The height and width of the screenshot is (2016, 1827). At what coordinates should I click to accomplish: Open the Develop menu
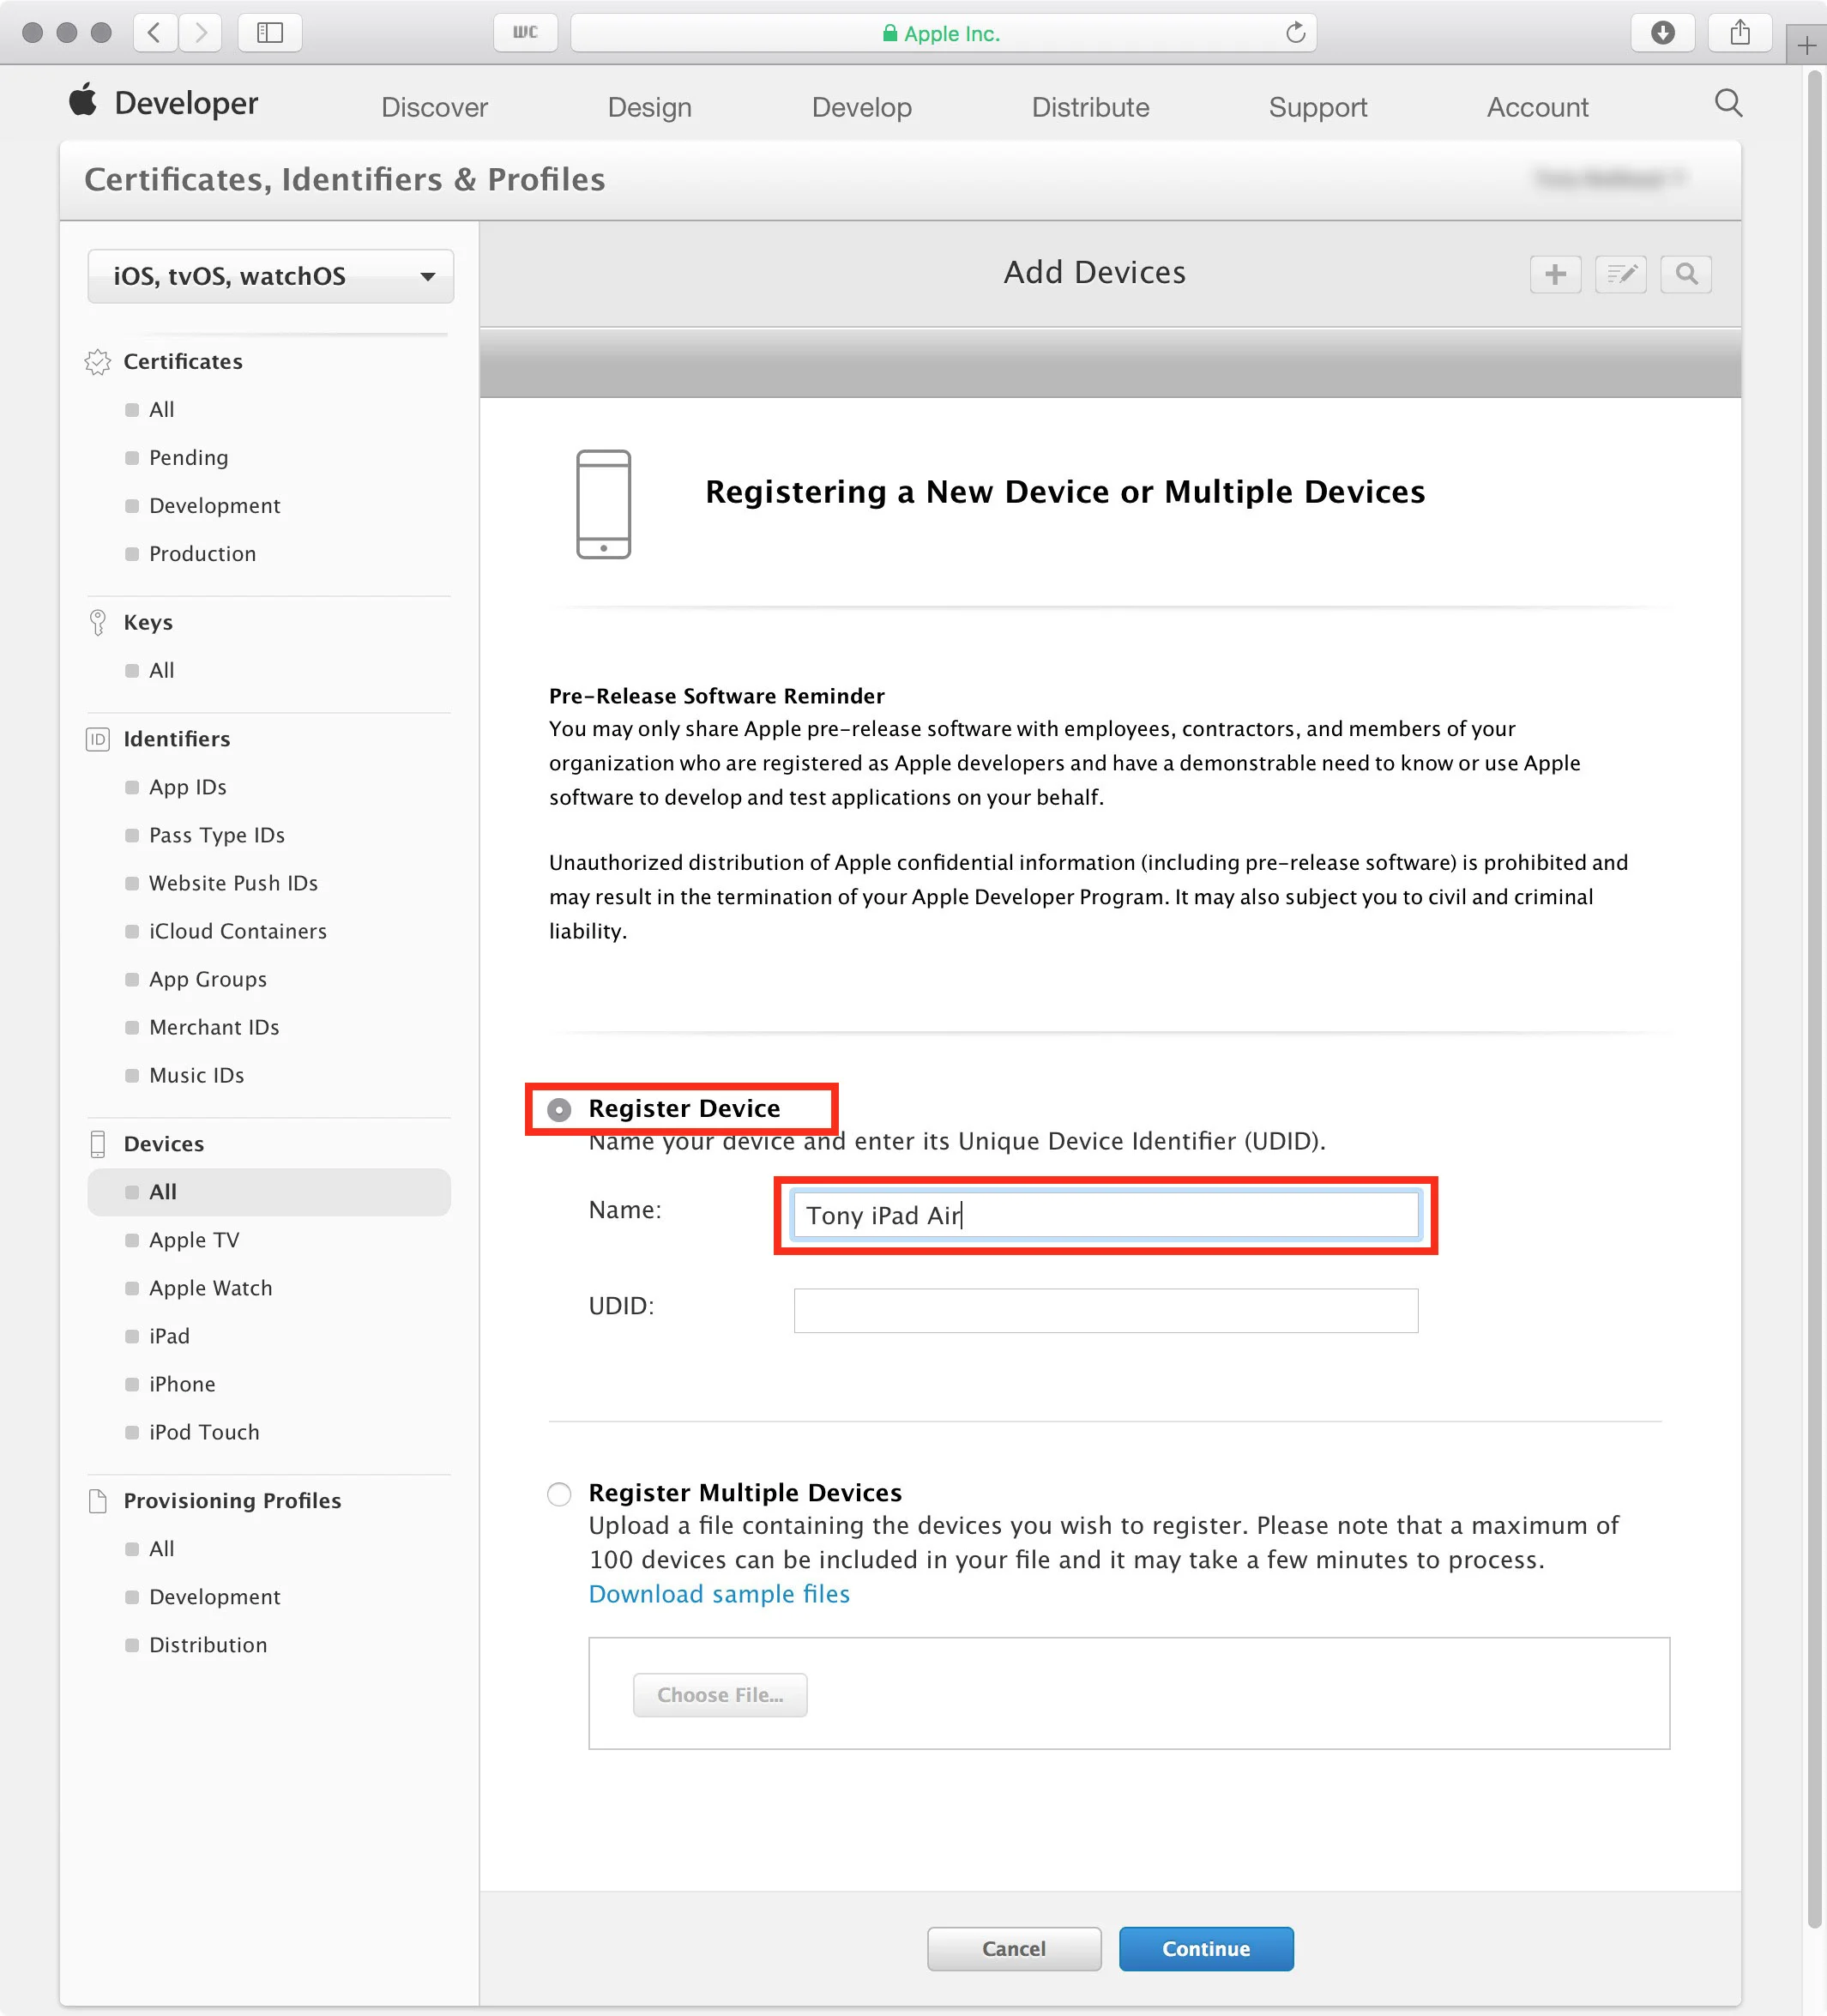click(861, 107)
